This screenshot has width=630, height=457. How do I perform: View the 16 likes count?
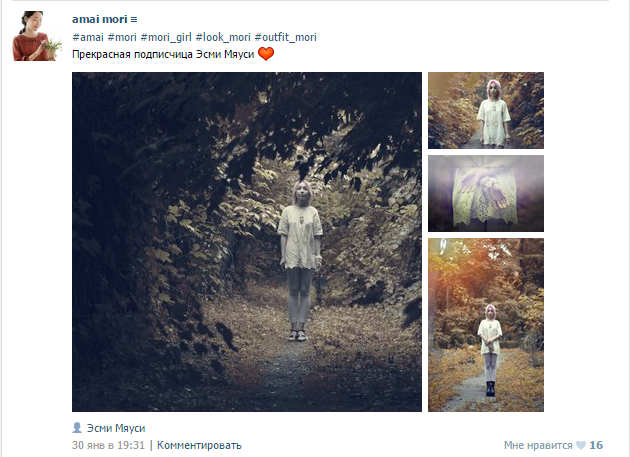click(x=596, y=445)
